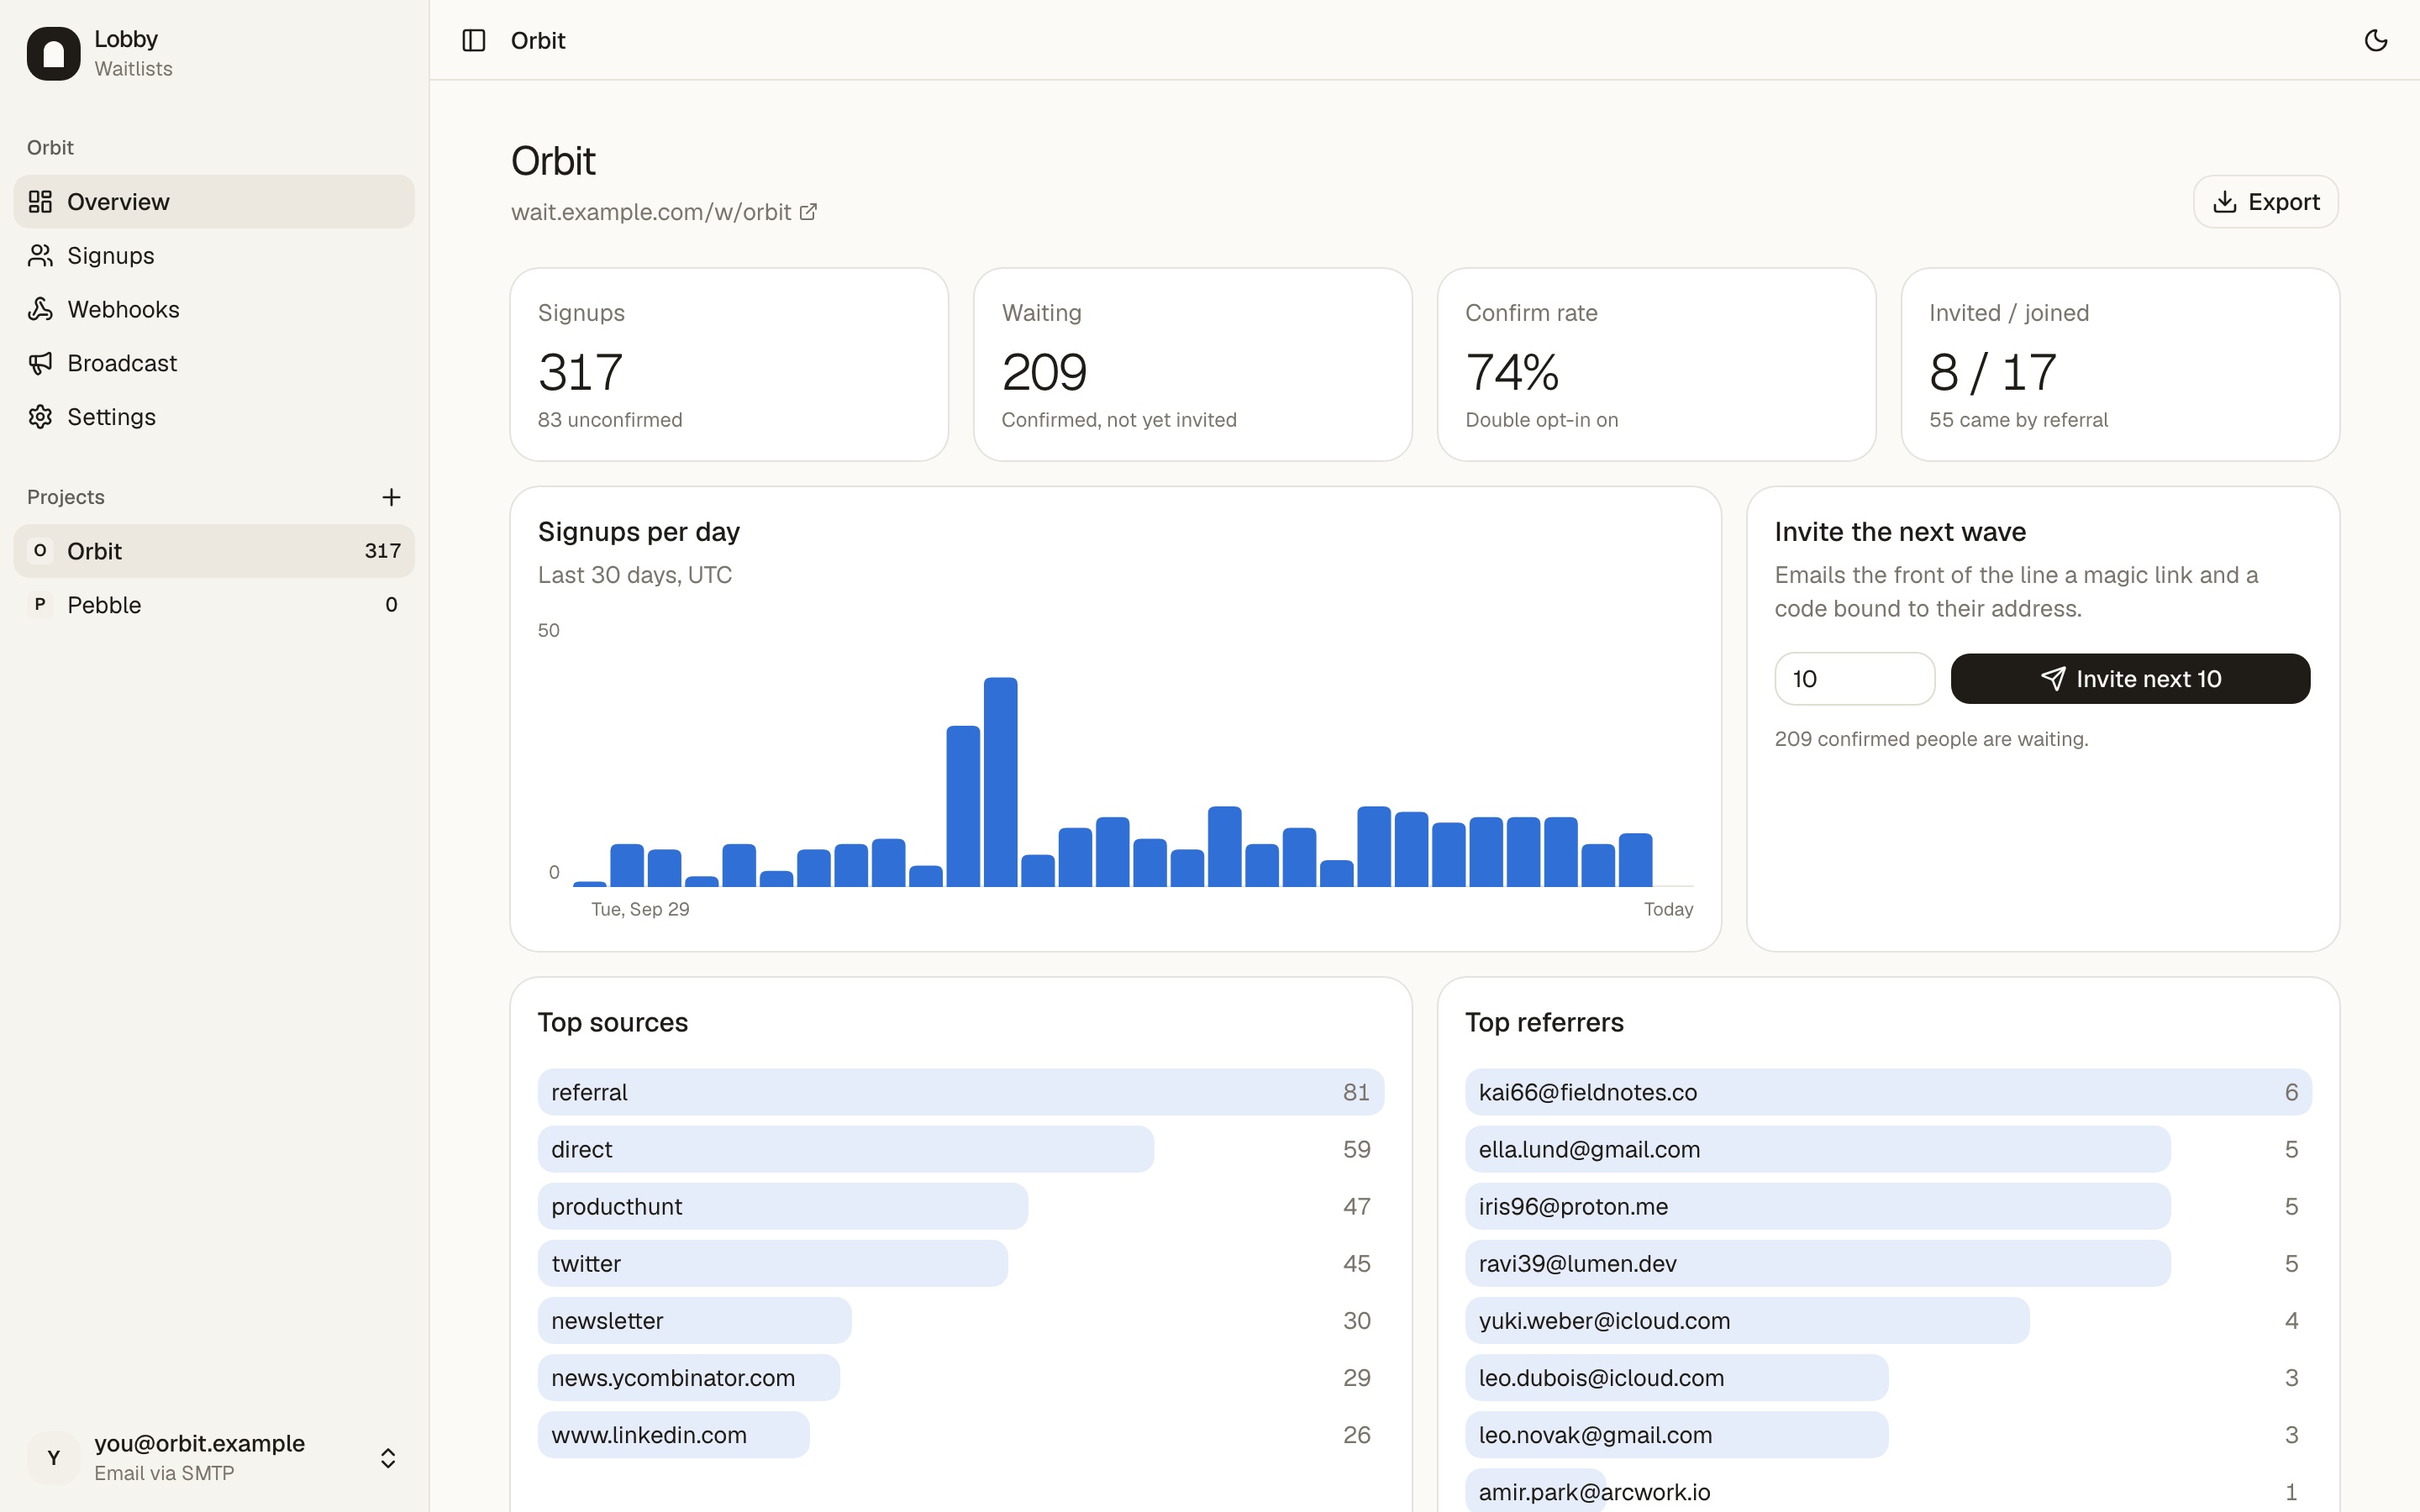Click the Signups 317 stat card

(x=729, y=364)
